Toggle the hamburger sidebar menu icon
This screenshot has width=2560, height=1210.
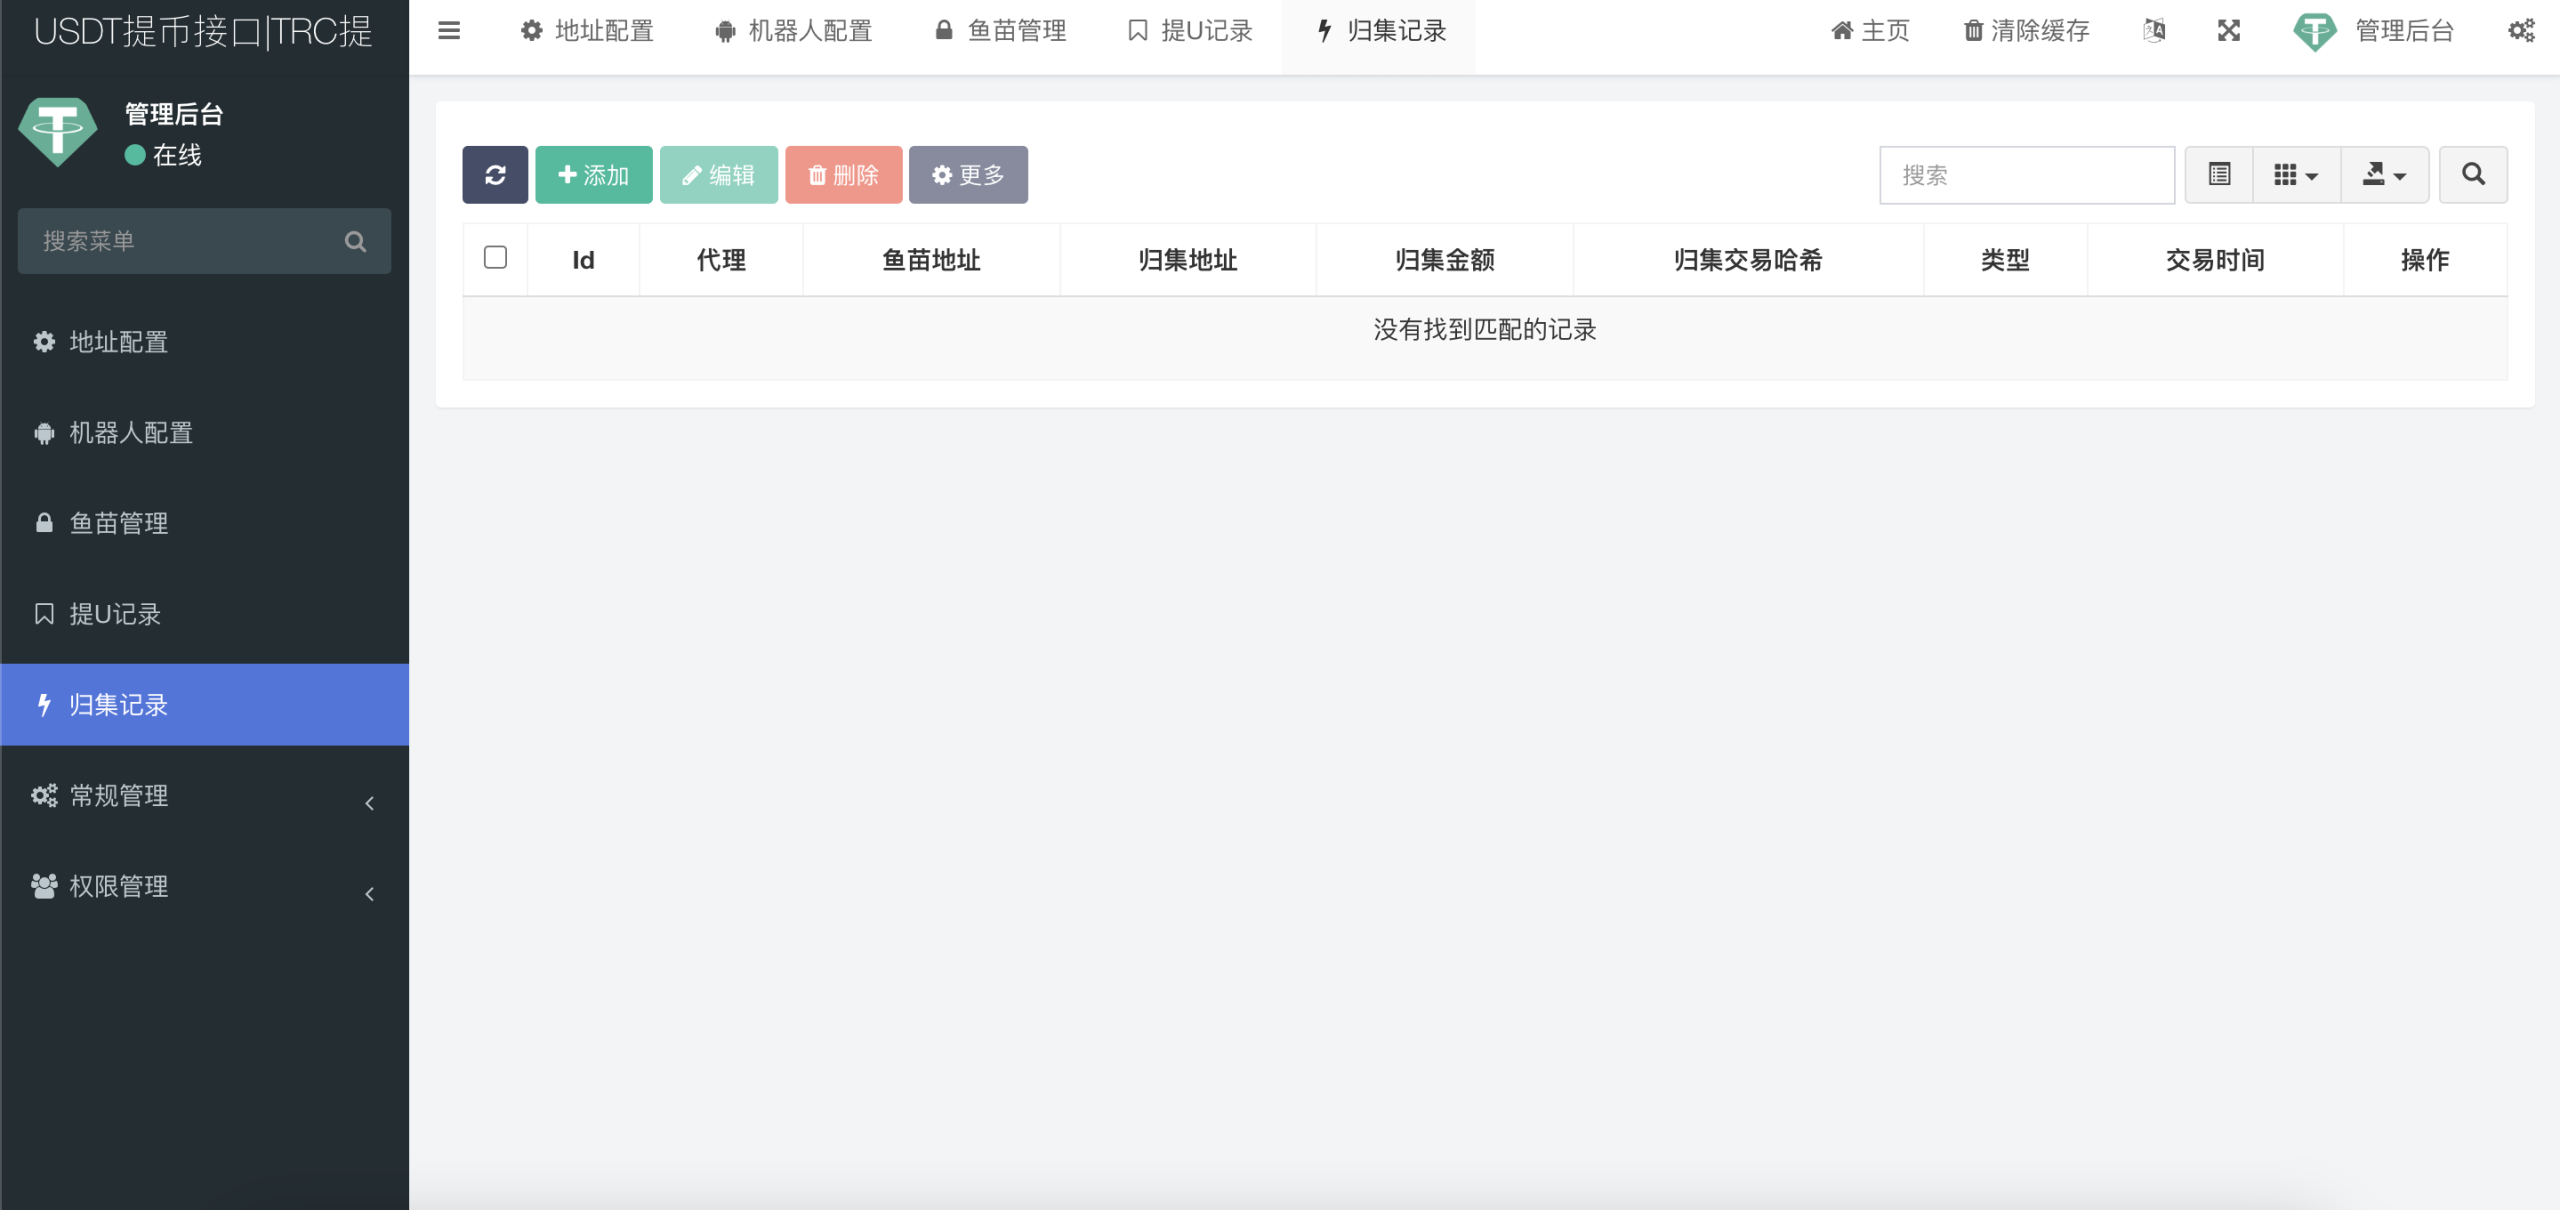pyautogui.click(x=449, y=31)
